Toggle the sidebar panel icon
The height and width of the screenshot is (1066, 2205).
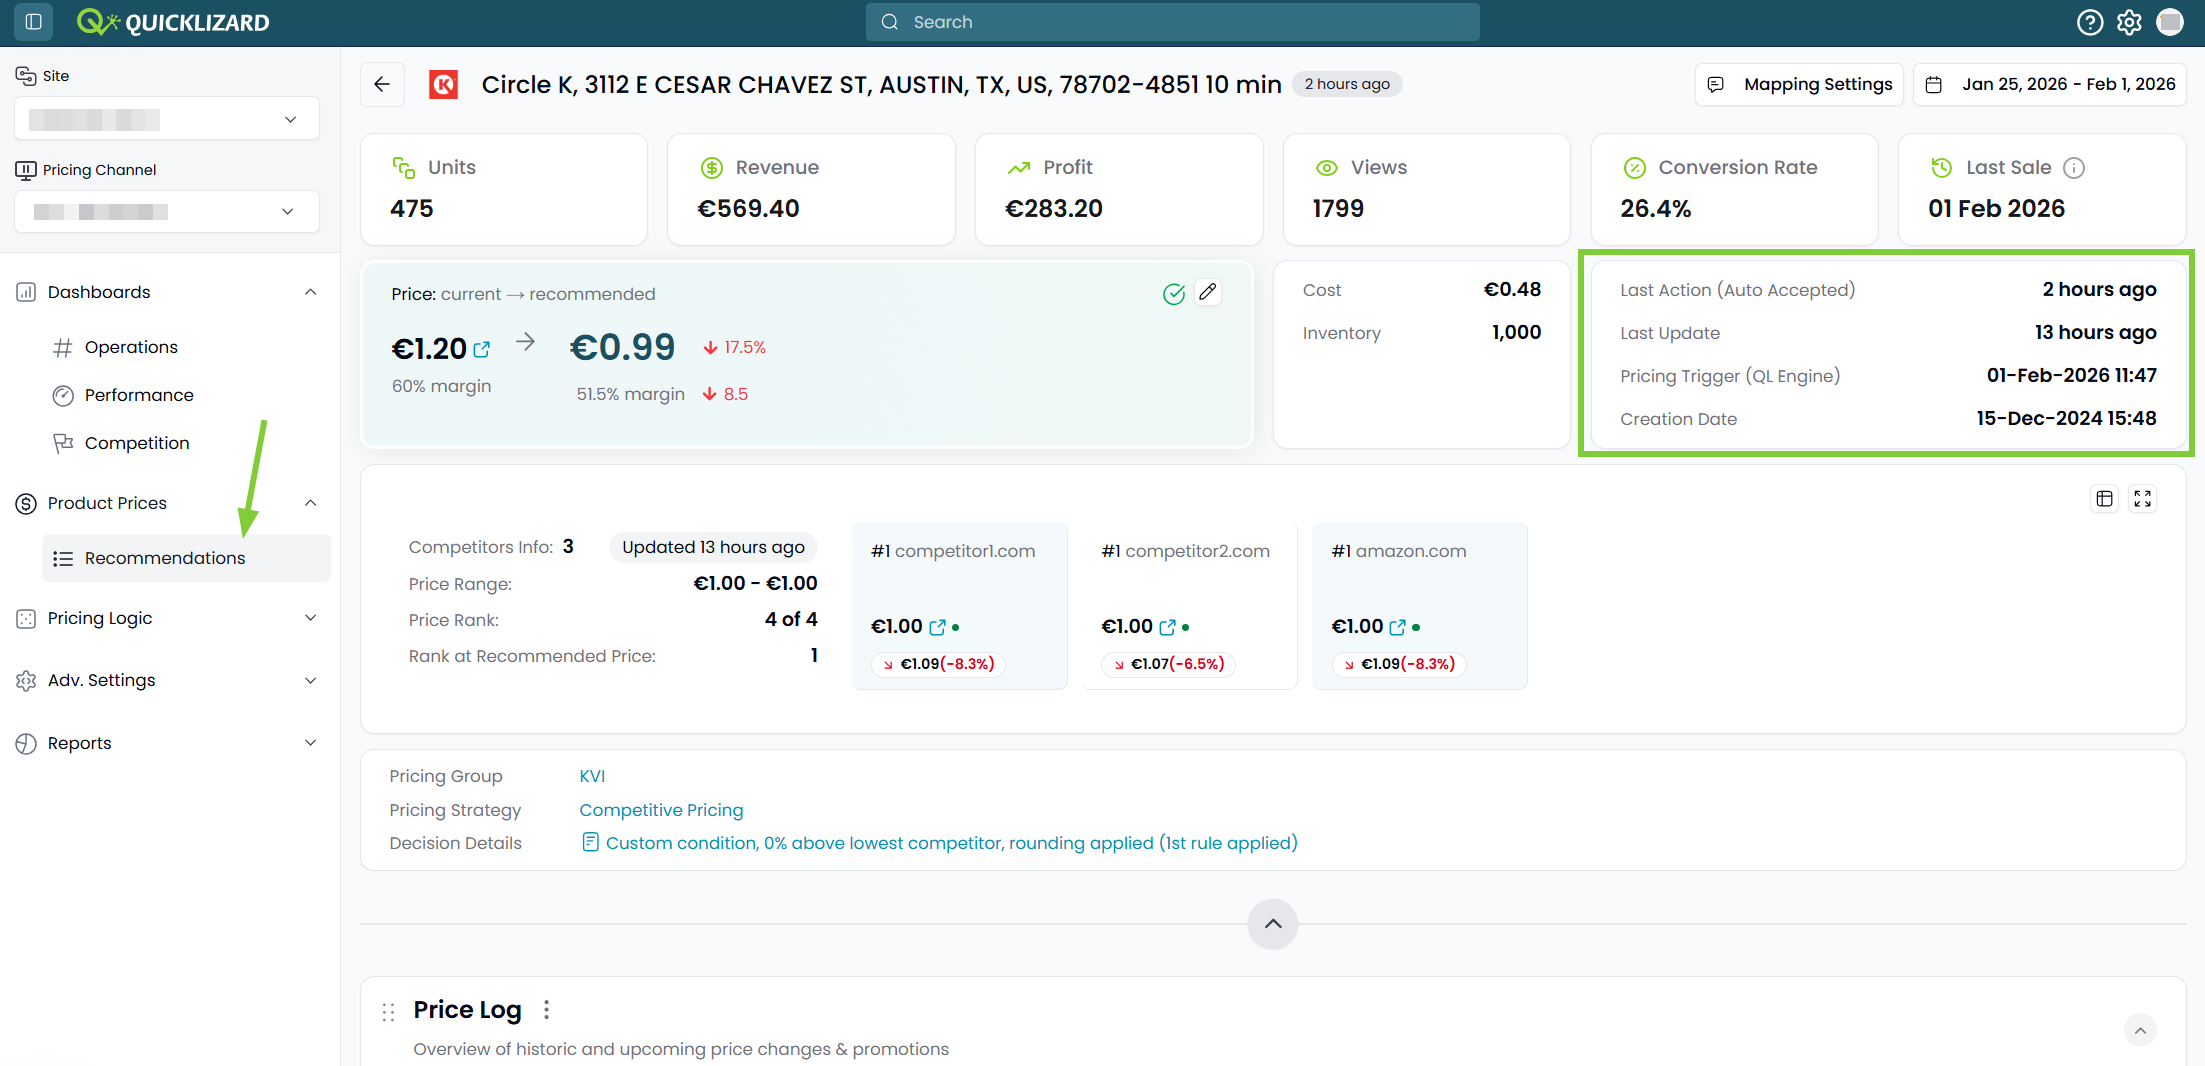click(33, 22)
